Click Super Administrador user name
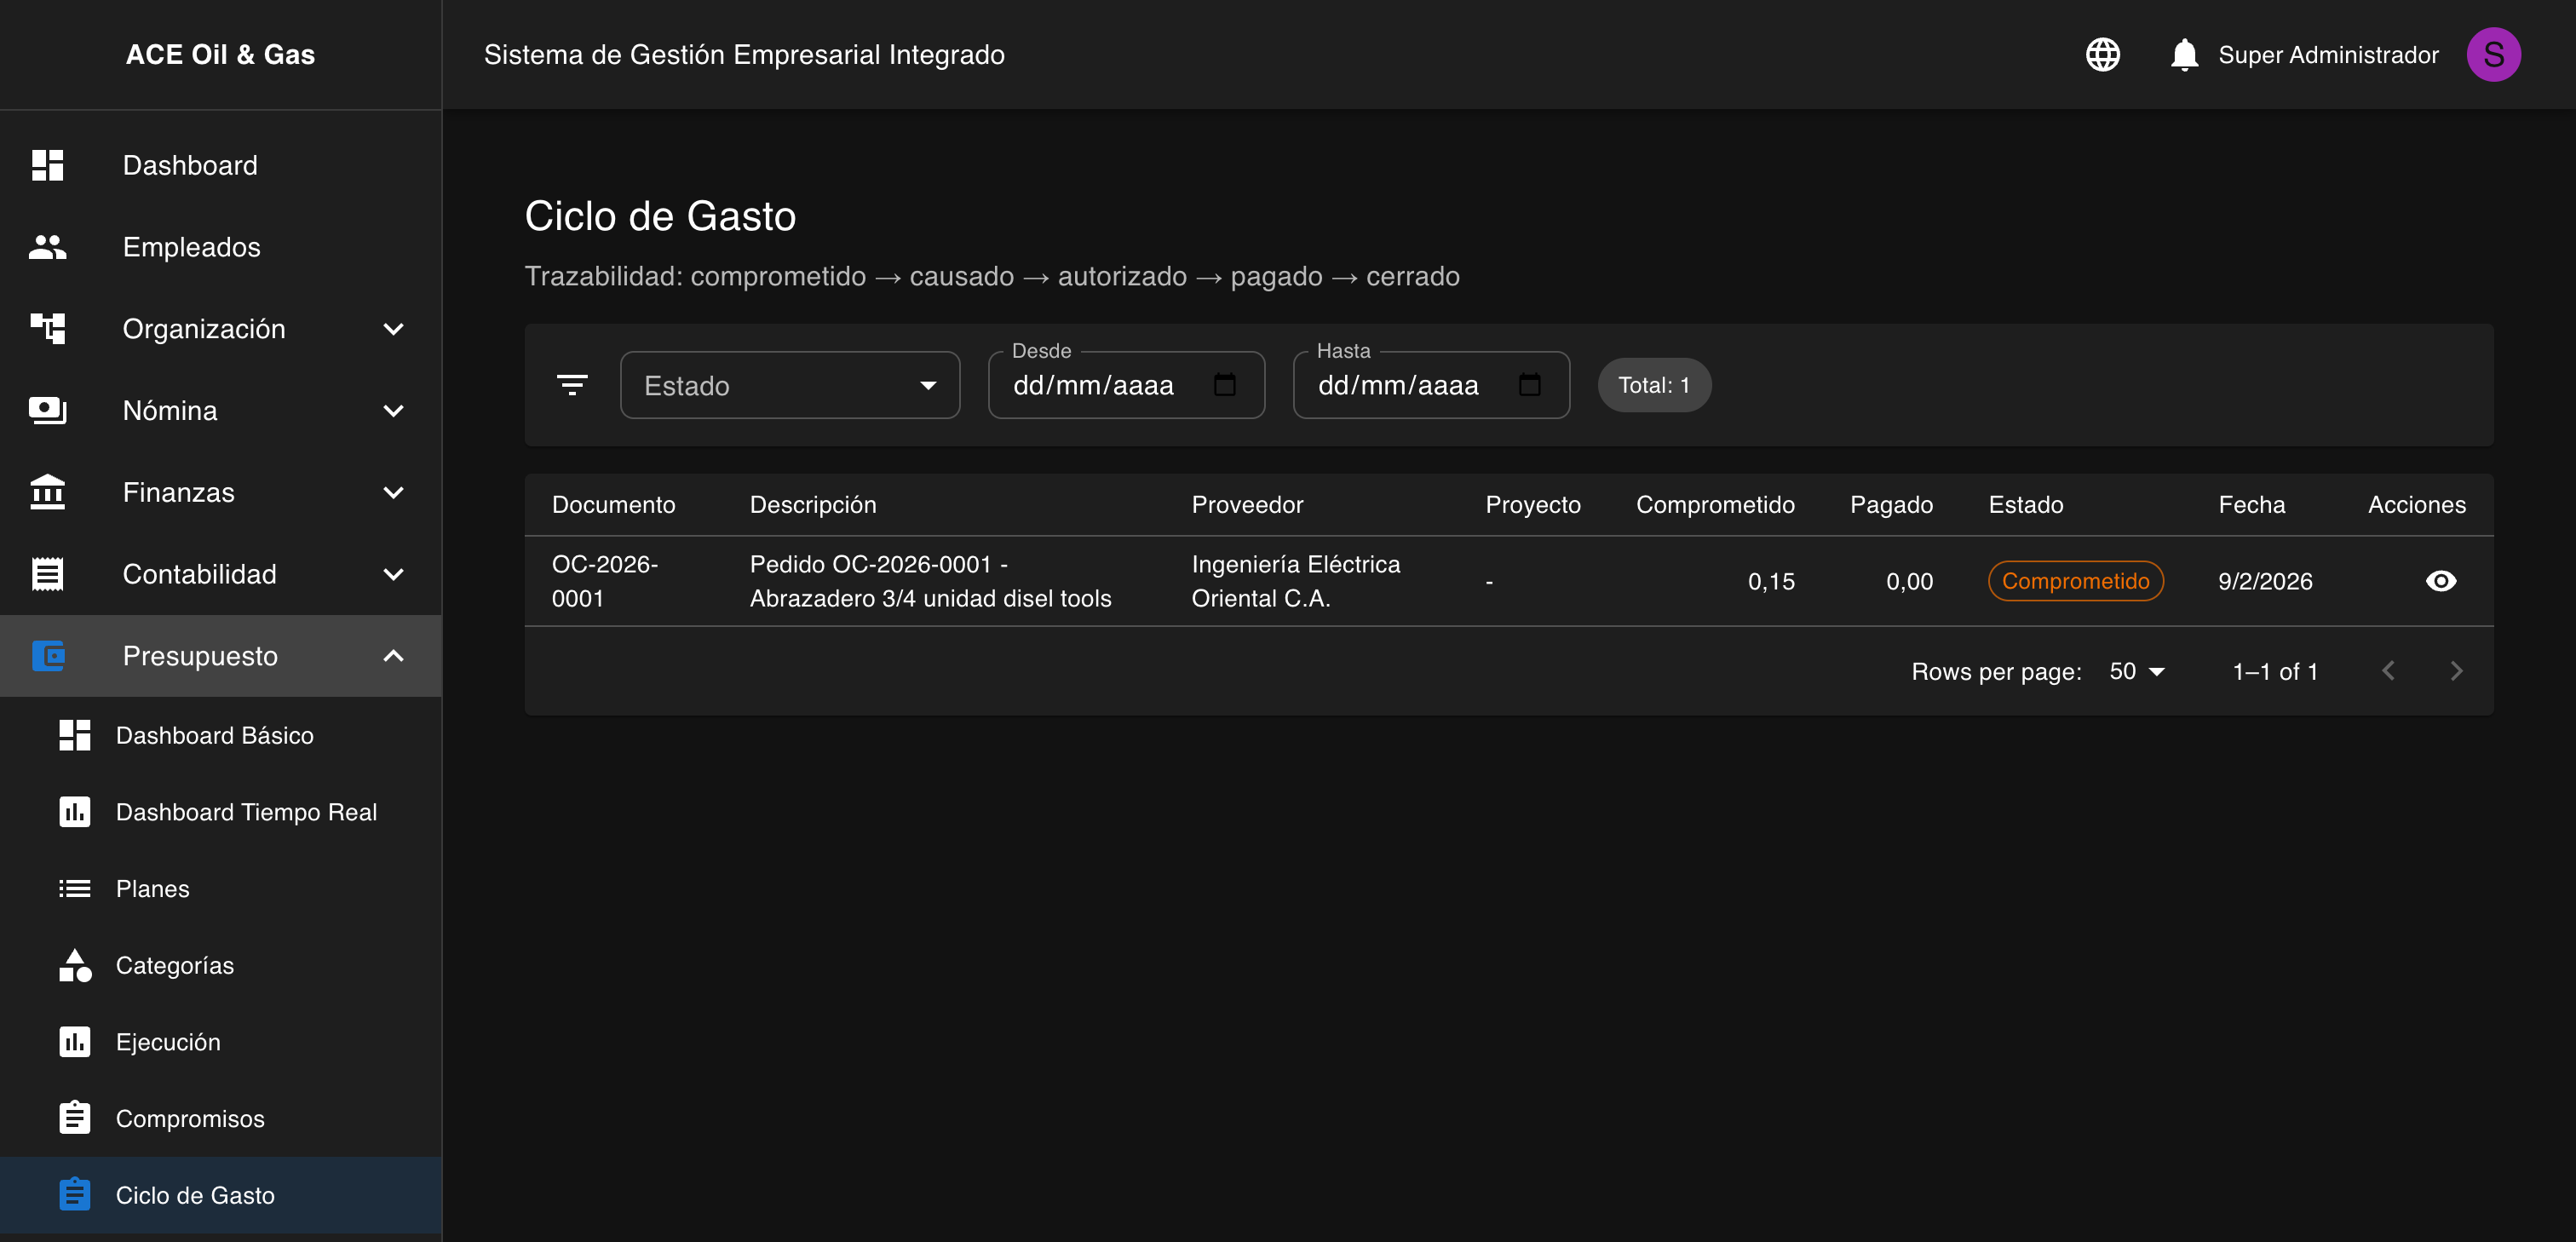 (2328, 55)
